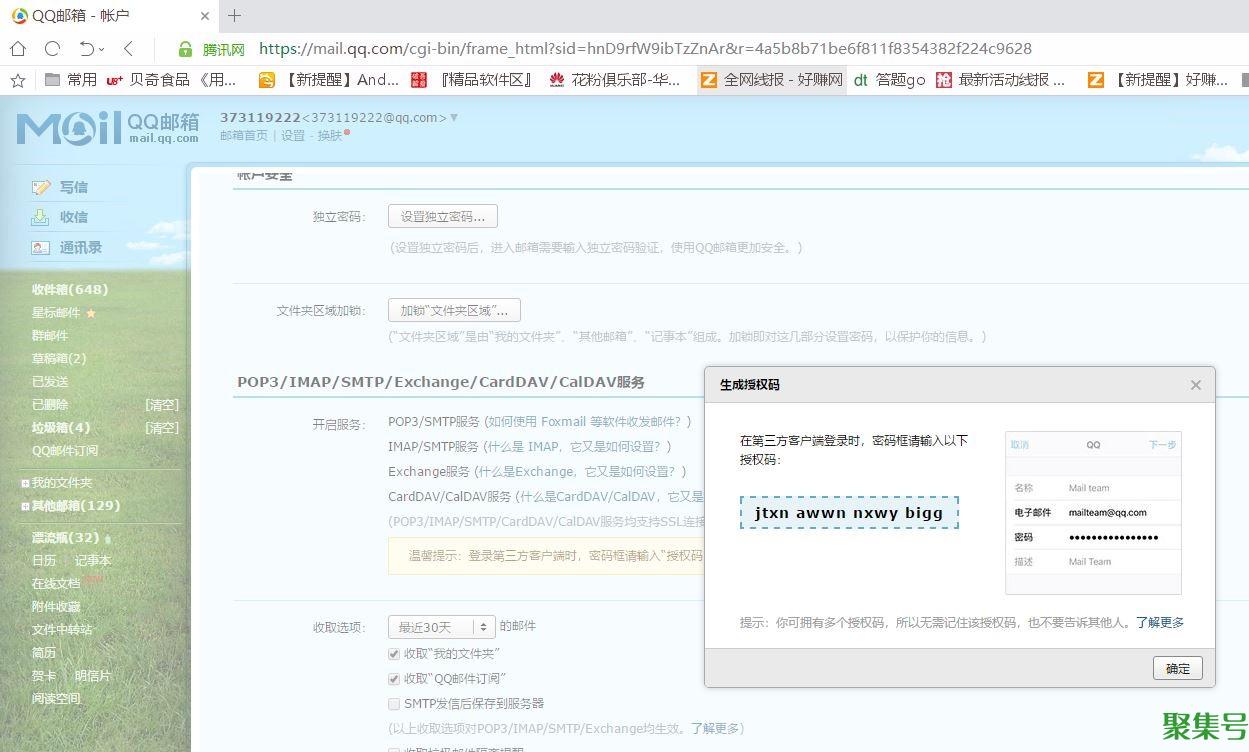
Task: Click the undo closed tab arrow icon
Action: (x=88, y=48)
